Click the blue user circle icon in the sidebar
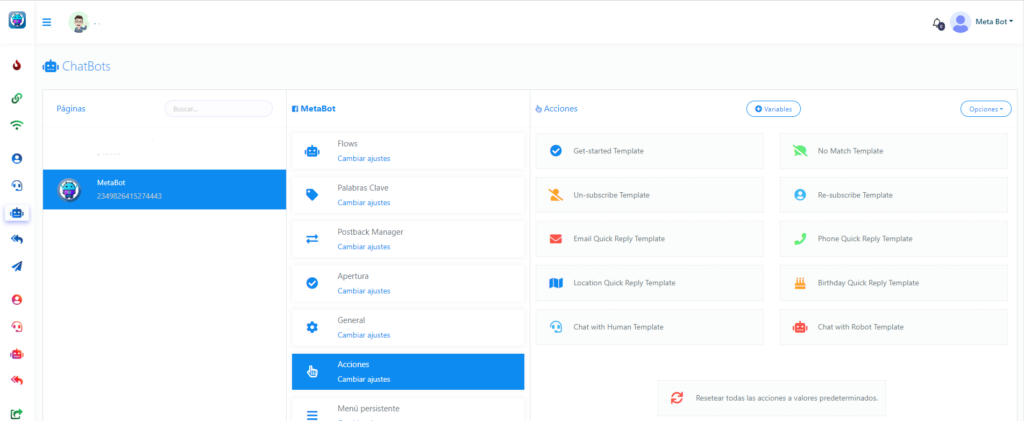This screenshot has height=421, width=1024. tap(17, 158)
